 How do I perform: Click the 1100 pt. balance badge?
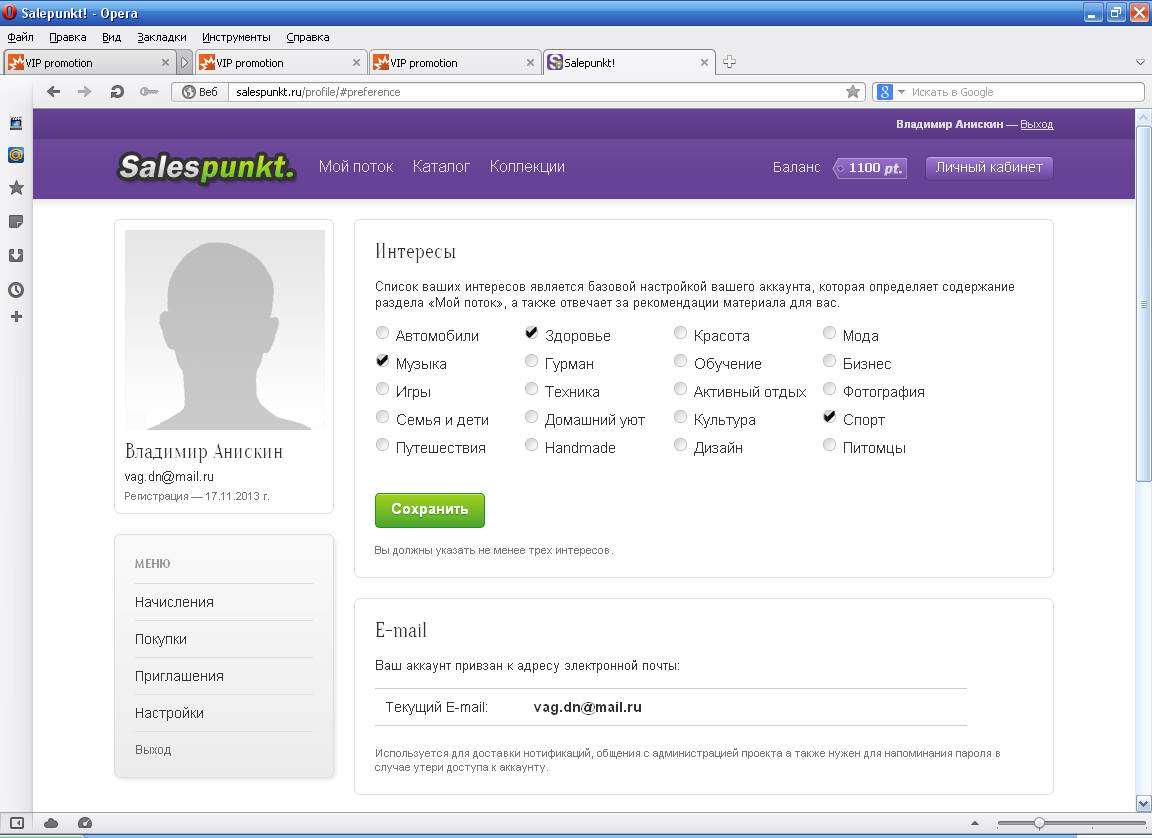[870, 168]
